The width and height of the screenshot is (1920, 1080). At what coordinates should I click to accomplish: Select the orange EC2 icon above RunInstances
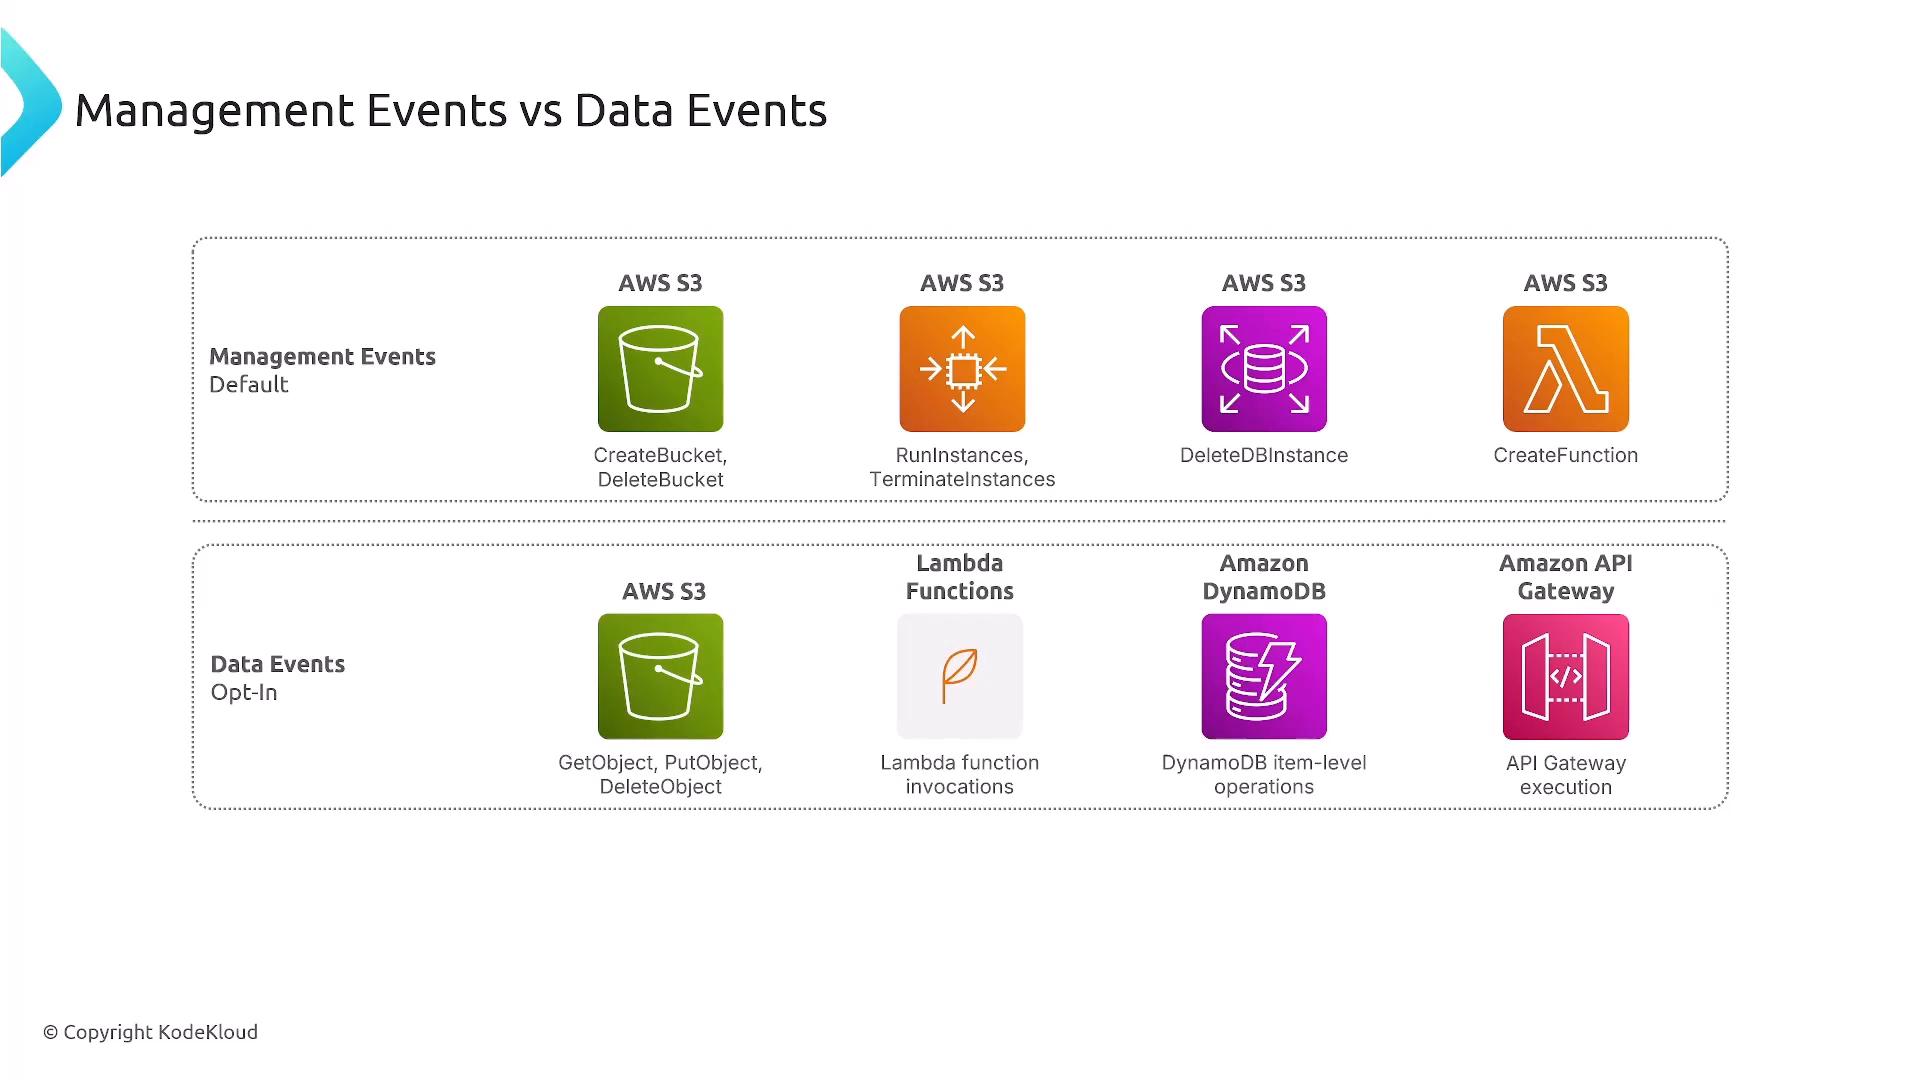click(x=962, y=369)
